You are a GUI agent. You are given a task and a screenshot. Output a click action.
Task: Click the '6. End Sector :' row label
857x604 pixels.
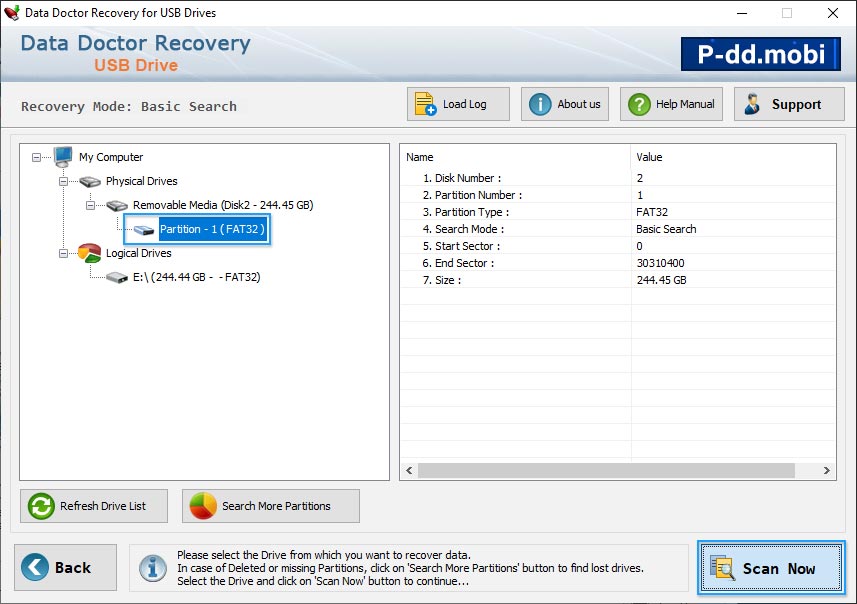pos(458,263)
